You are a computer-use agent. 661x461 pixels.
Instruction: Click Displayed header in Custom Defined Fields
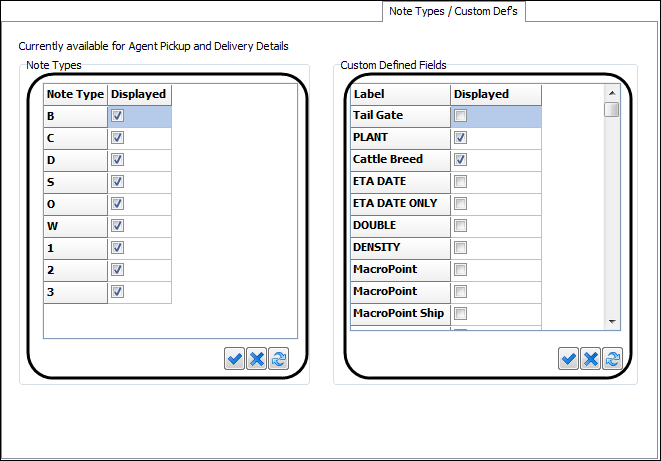496,94
